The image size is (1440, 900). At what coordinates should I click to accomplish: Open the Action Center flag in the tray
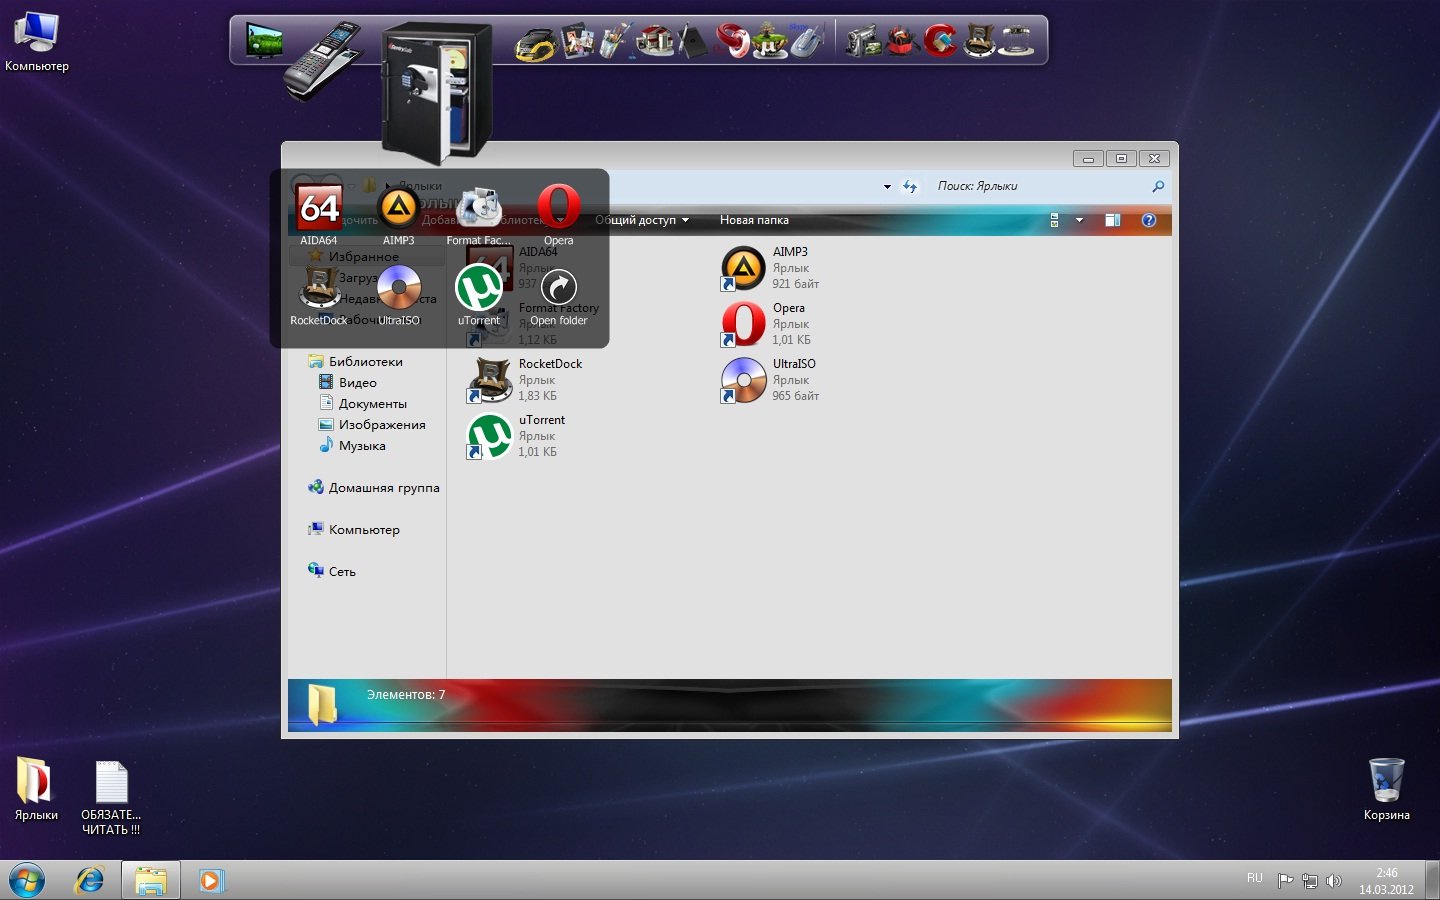1286,881
